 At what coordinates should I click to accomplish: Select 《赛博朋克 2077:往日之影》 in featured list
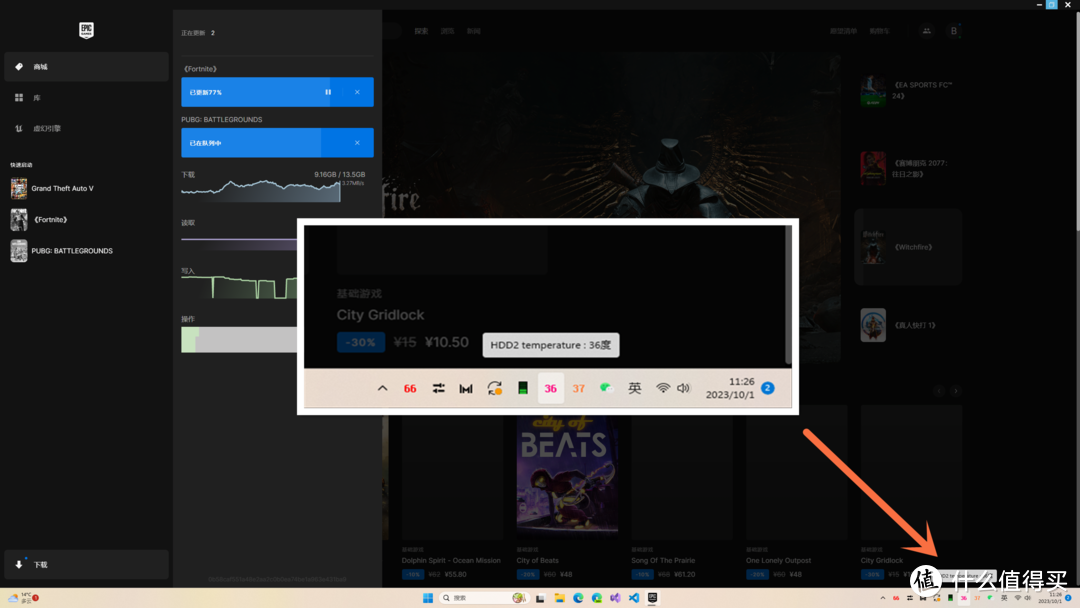908,169
